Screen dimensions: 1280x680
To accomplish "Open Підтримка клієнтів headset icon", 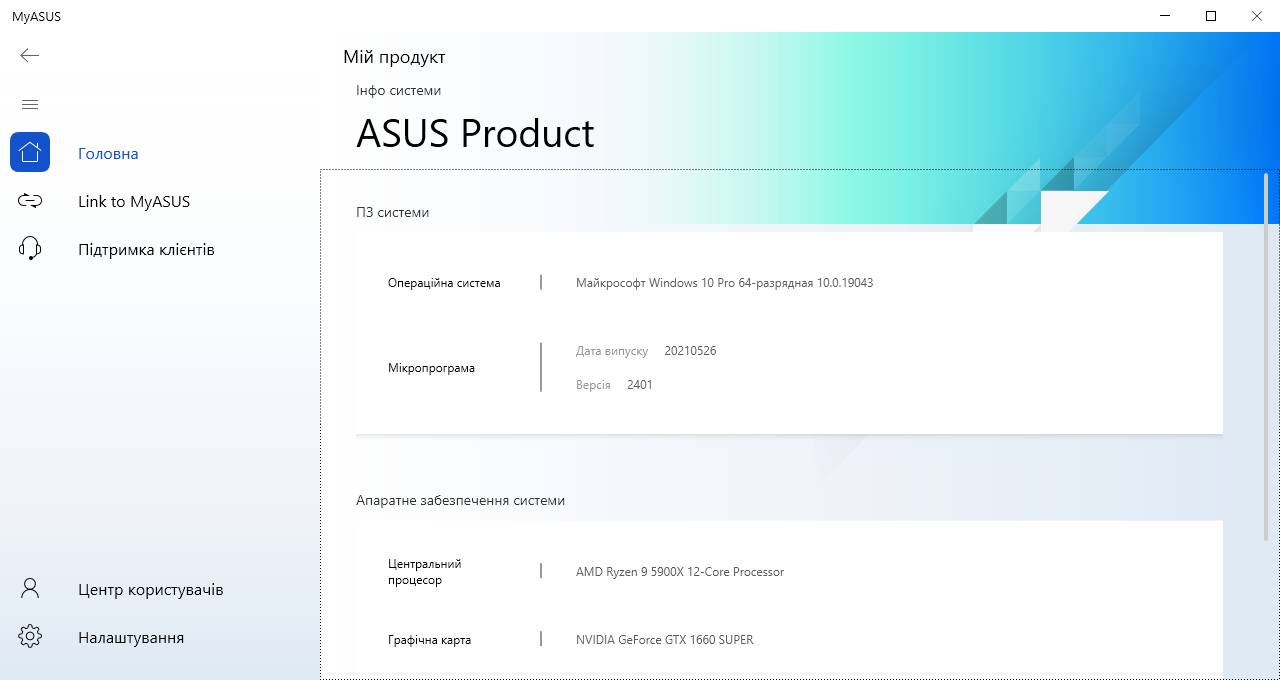I will click(30, 249).
